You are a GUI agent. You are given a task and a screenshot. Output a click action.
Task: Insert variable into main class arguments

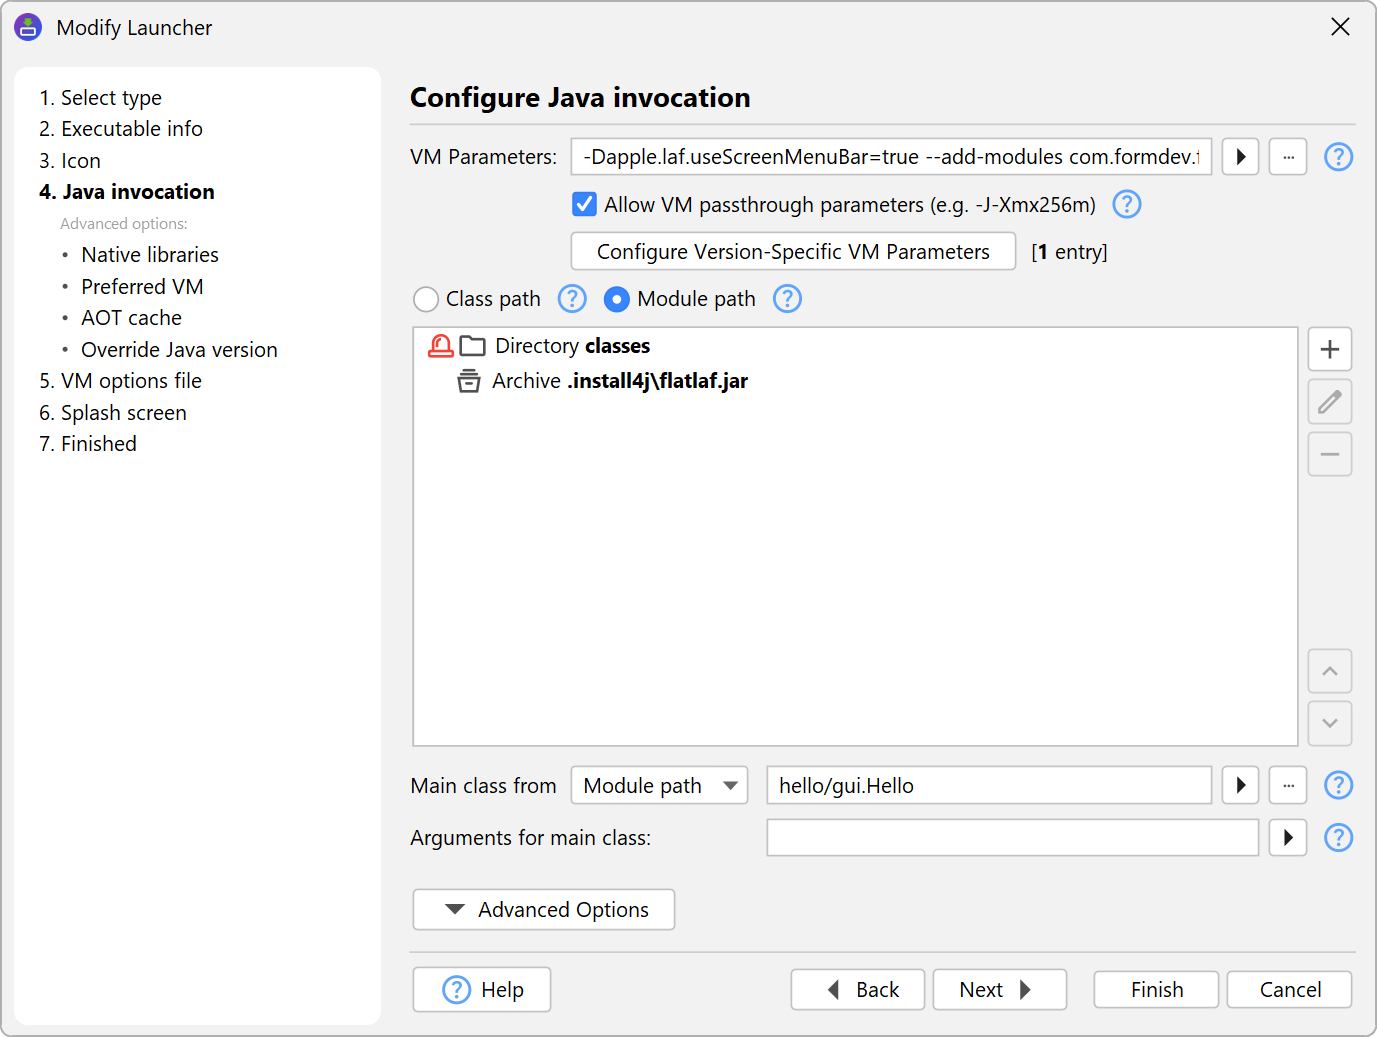[x=1288, y=837]
